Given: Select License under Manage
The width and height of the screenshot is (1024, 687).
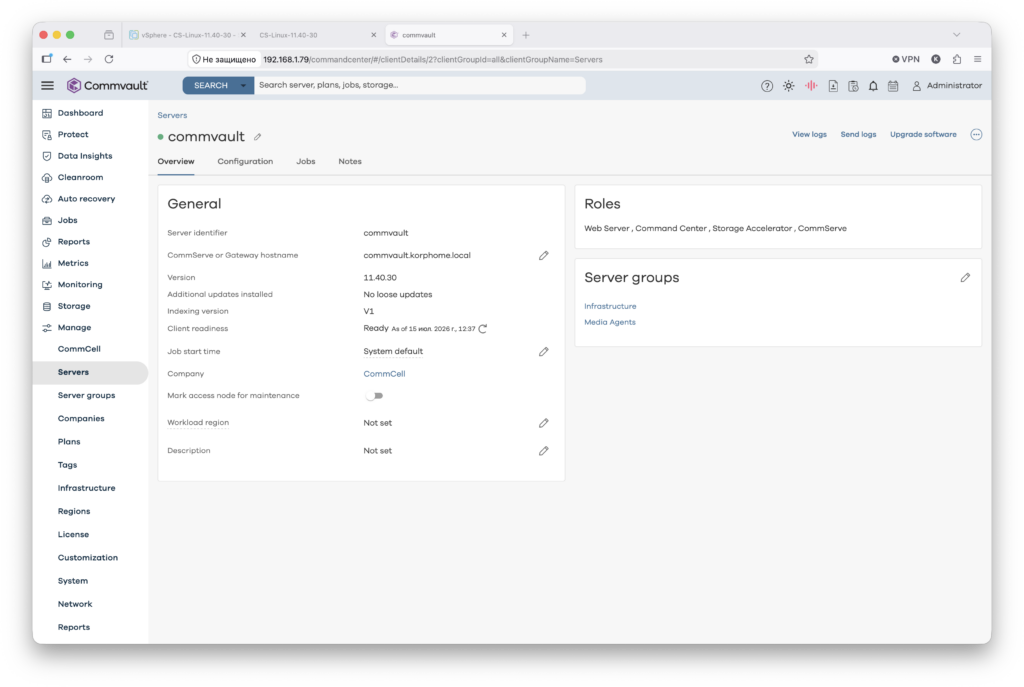Looking at the screenshot, I should 73,535.
